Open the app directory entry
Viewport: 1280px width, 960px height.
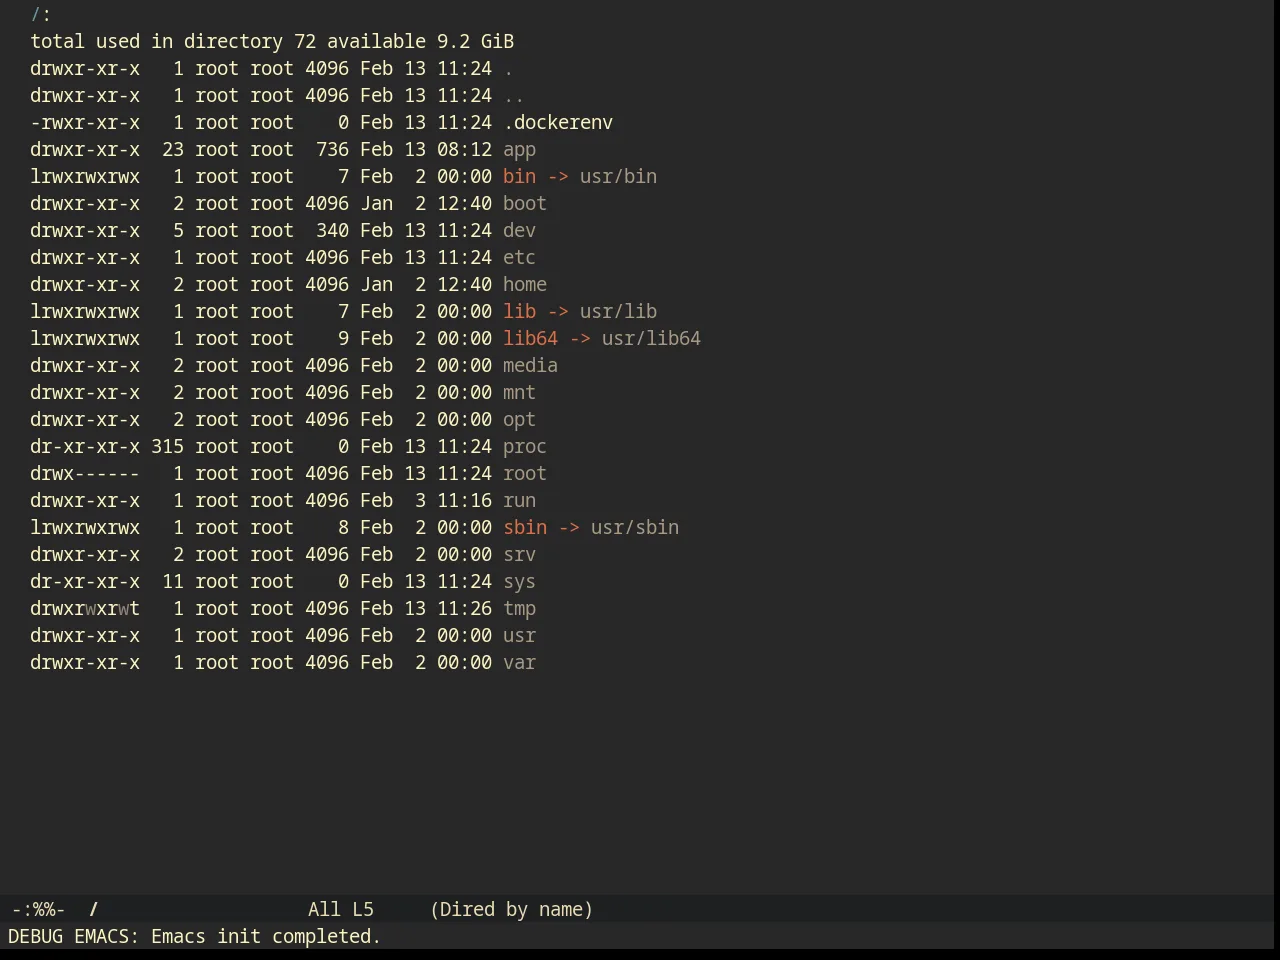click(519, 150)
